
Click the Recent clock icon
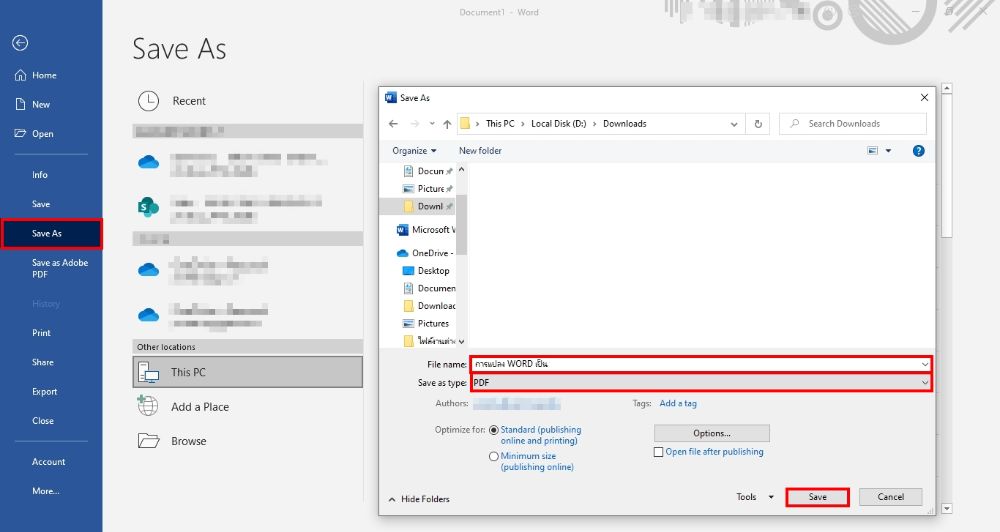click(148, 101)
